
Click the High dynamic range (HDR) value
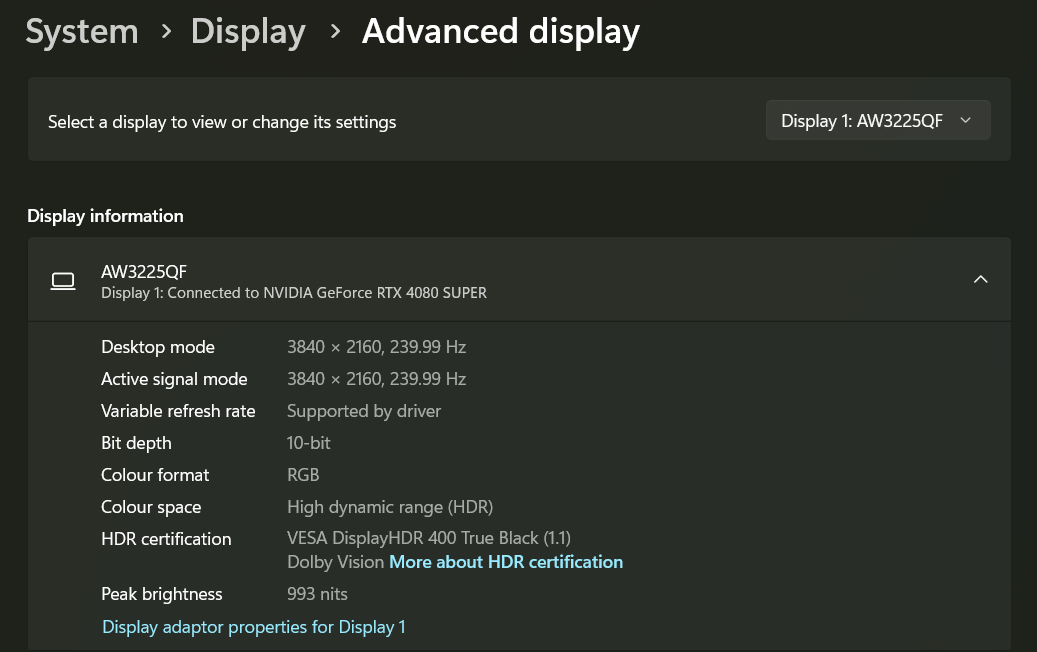(x=390, y=507)
